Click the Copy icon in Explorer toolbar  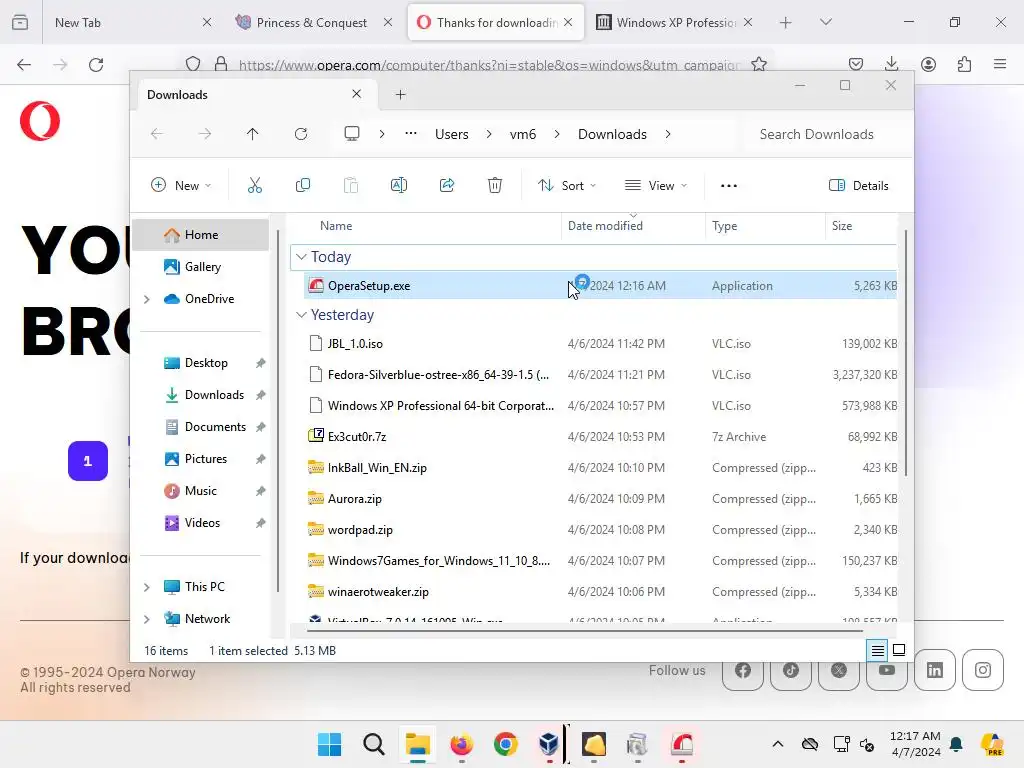click(x=302, y=185)
